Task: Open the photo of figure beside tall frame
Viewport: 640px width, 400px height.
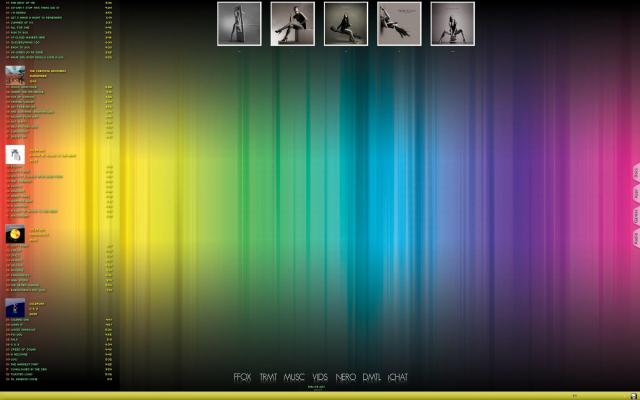Action: (239, 24)
